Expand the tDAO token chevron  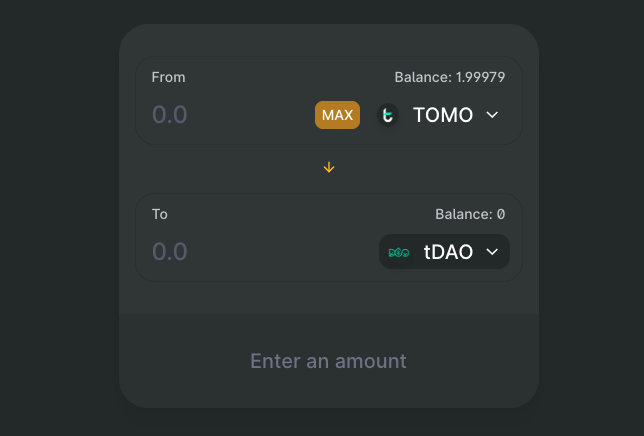(x=492, y=252)
